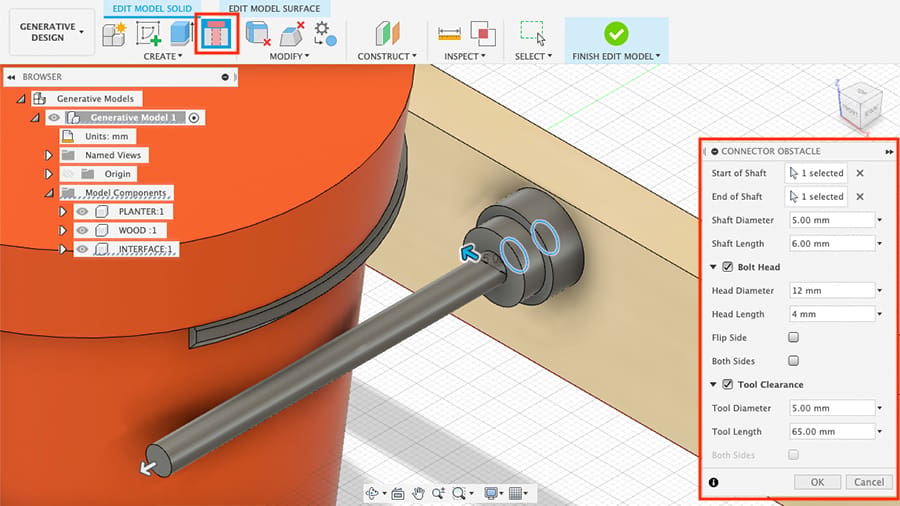Image resolution: width=900 pixels, height=506 pixels.
Task: Select the Create Sketch tool
Action: tap(149, 34)
